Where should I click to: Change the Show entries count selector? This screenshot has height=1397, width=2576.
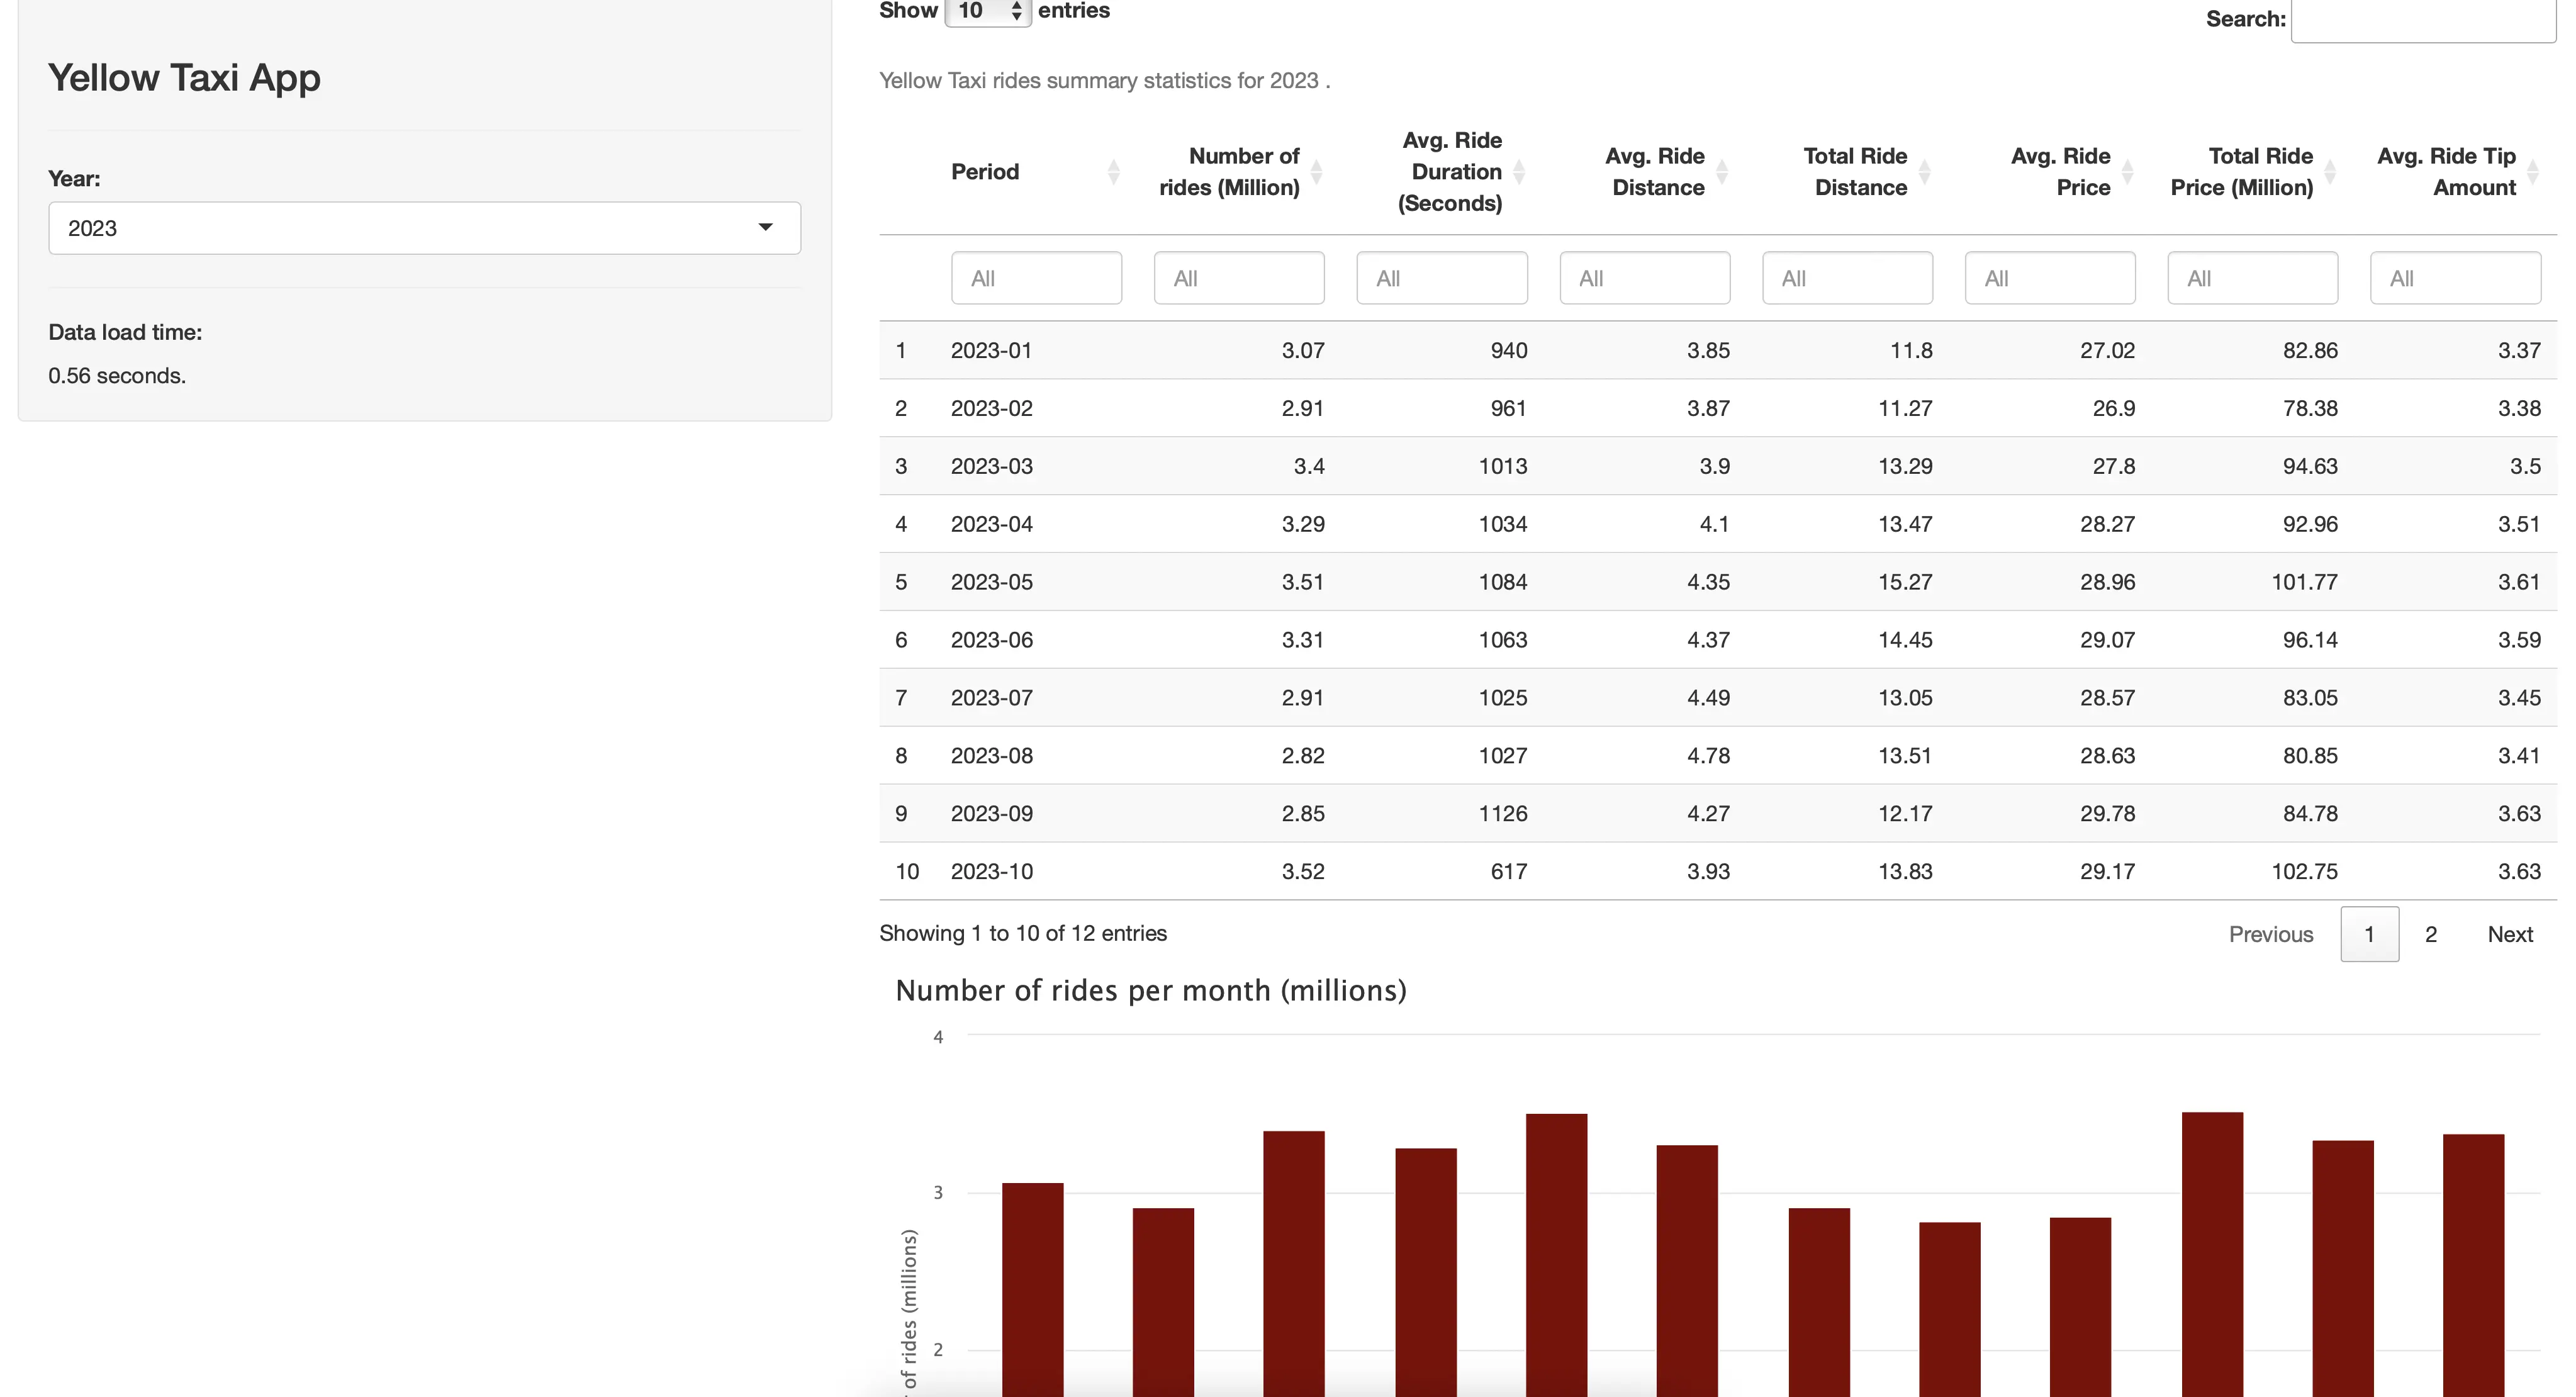tap(987, 11)
